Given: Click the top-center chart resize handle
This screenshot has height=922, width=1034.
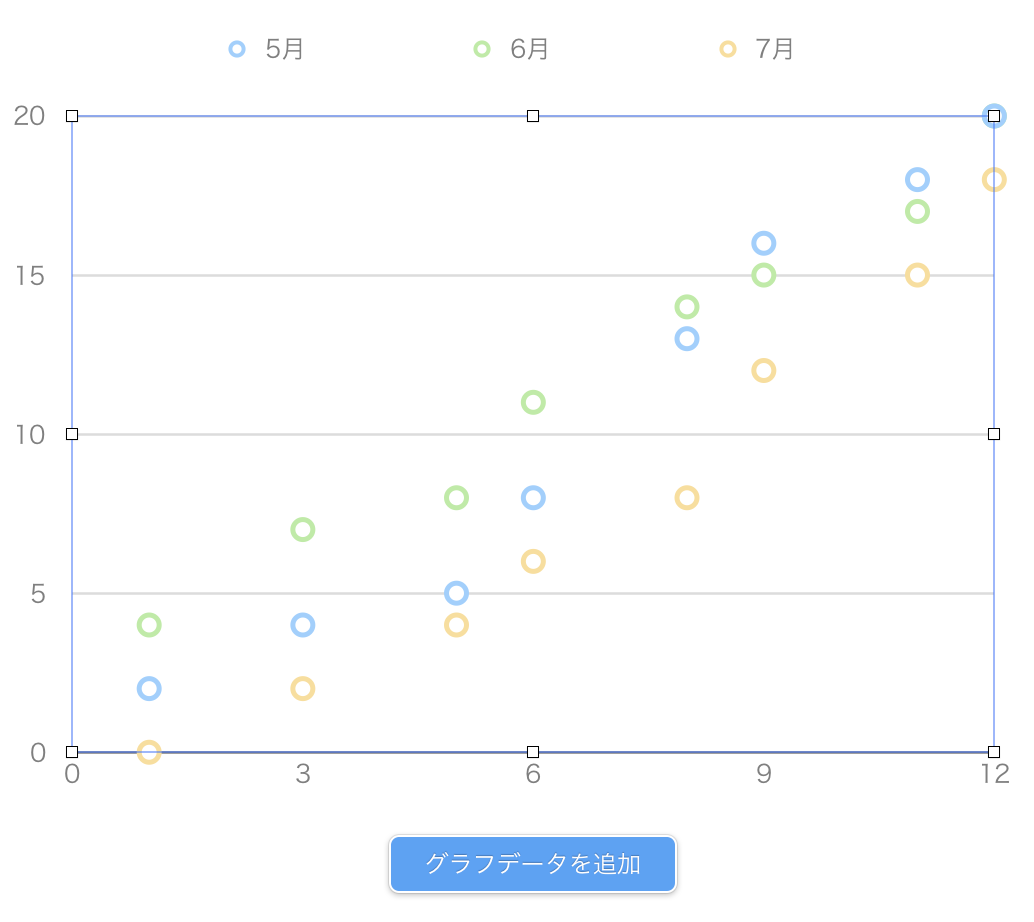Looking at the screenshot, I should point(533,116).
